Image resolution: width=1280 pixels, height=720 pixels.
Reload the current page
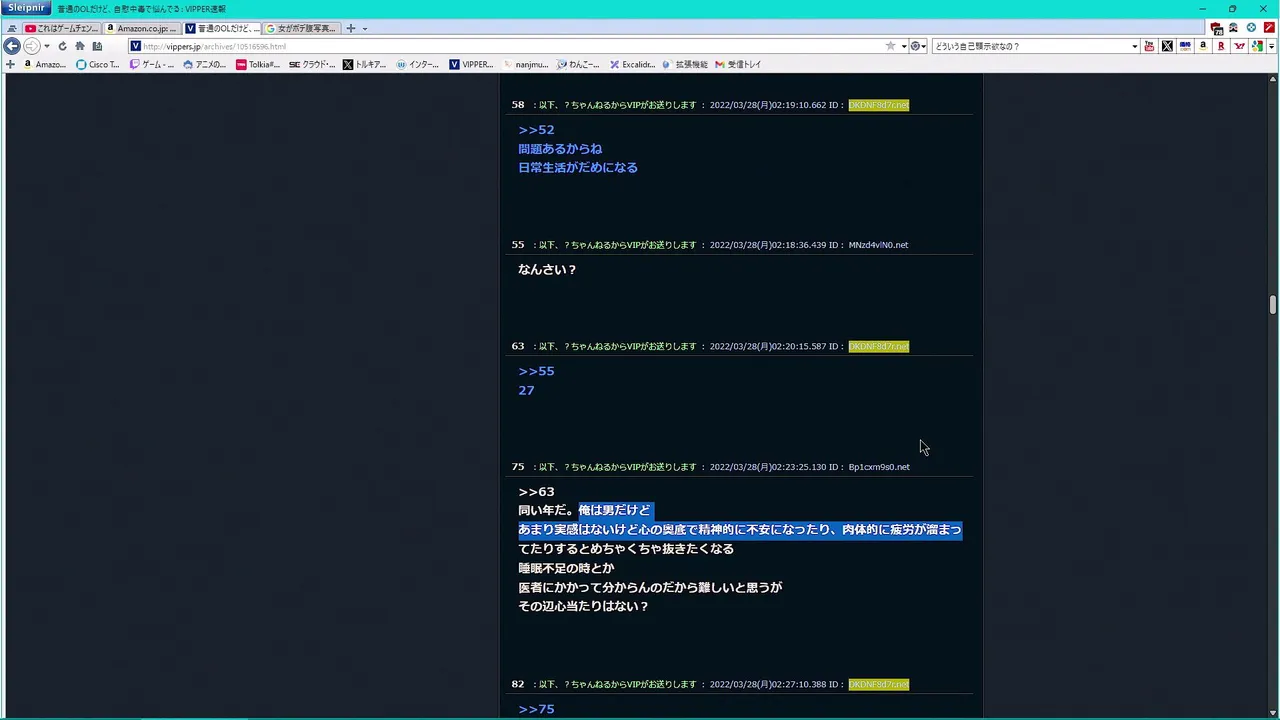point(62,46)
